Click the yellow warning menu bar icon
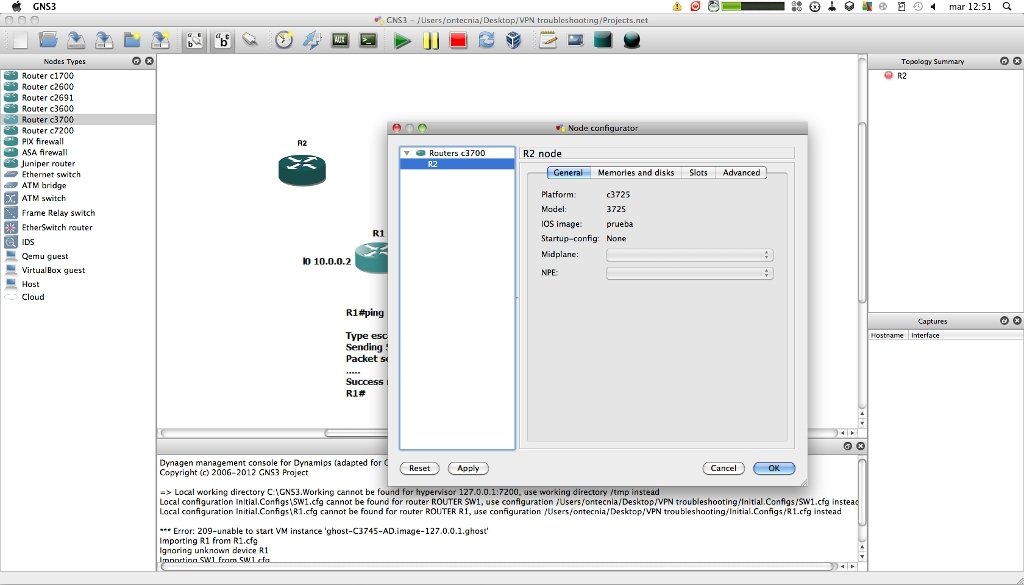Viewport: 1024px width, 585px height. 677,7
